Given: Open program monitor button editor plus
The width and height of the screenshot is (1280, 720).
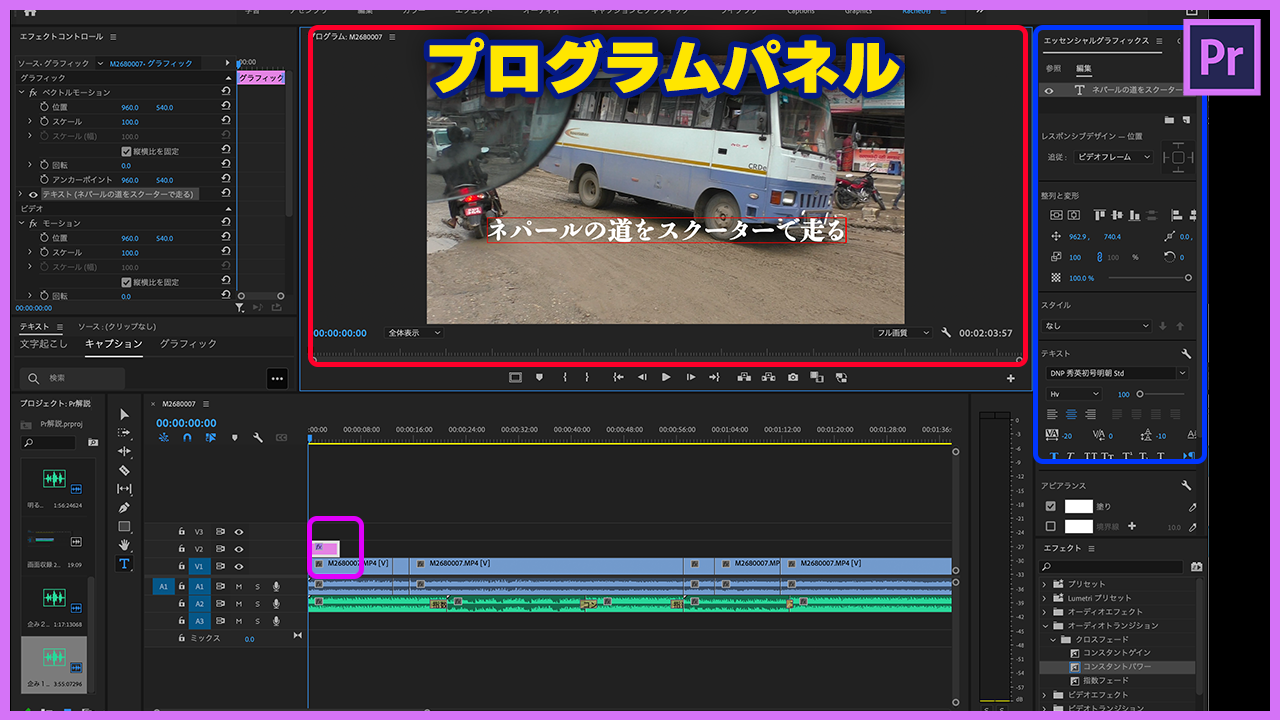Looking at the screenshot, I should 1011,379.
